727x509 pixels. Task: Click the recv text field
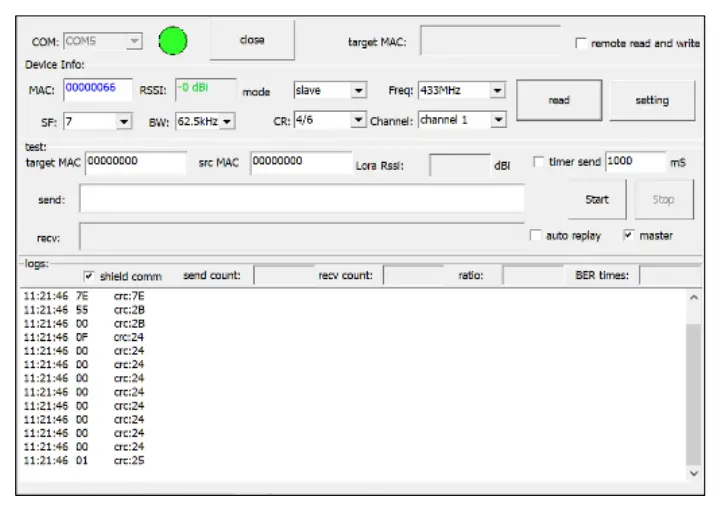pos(302,237)
